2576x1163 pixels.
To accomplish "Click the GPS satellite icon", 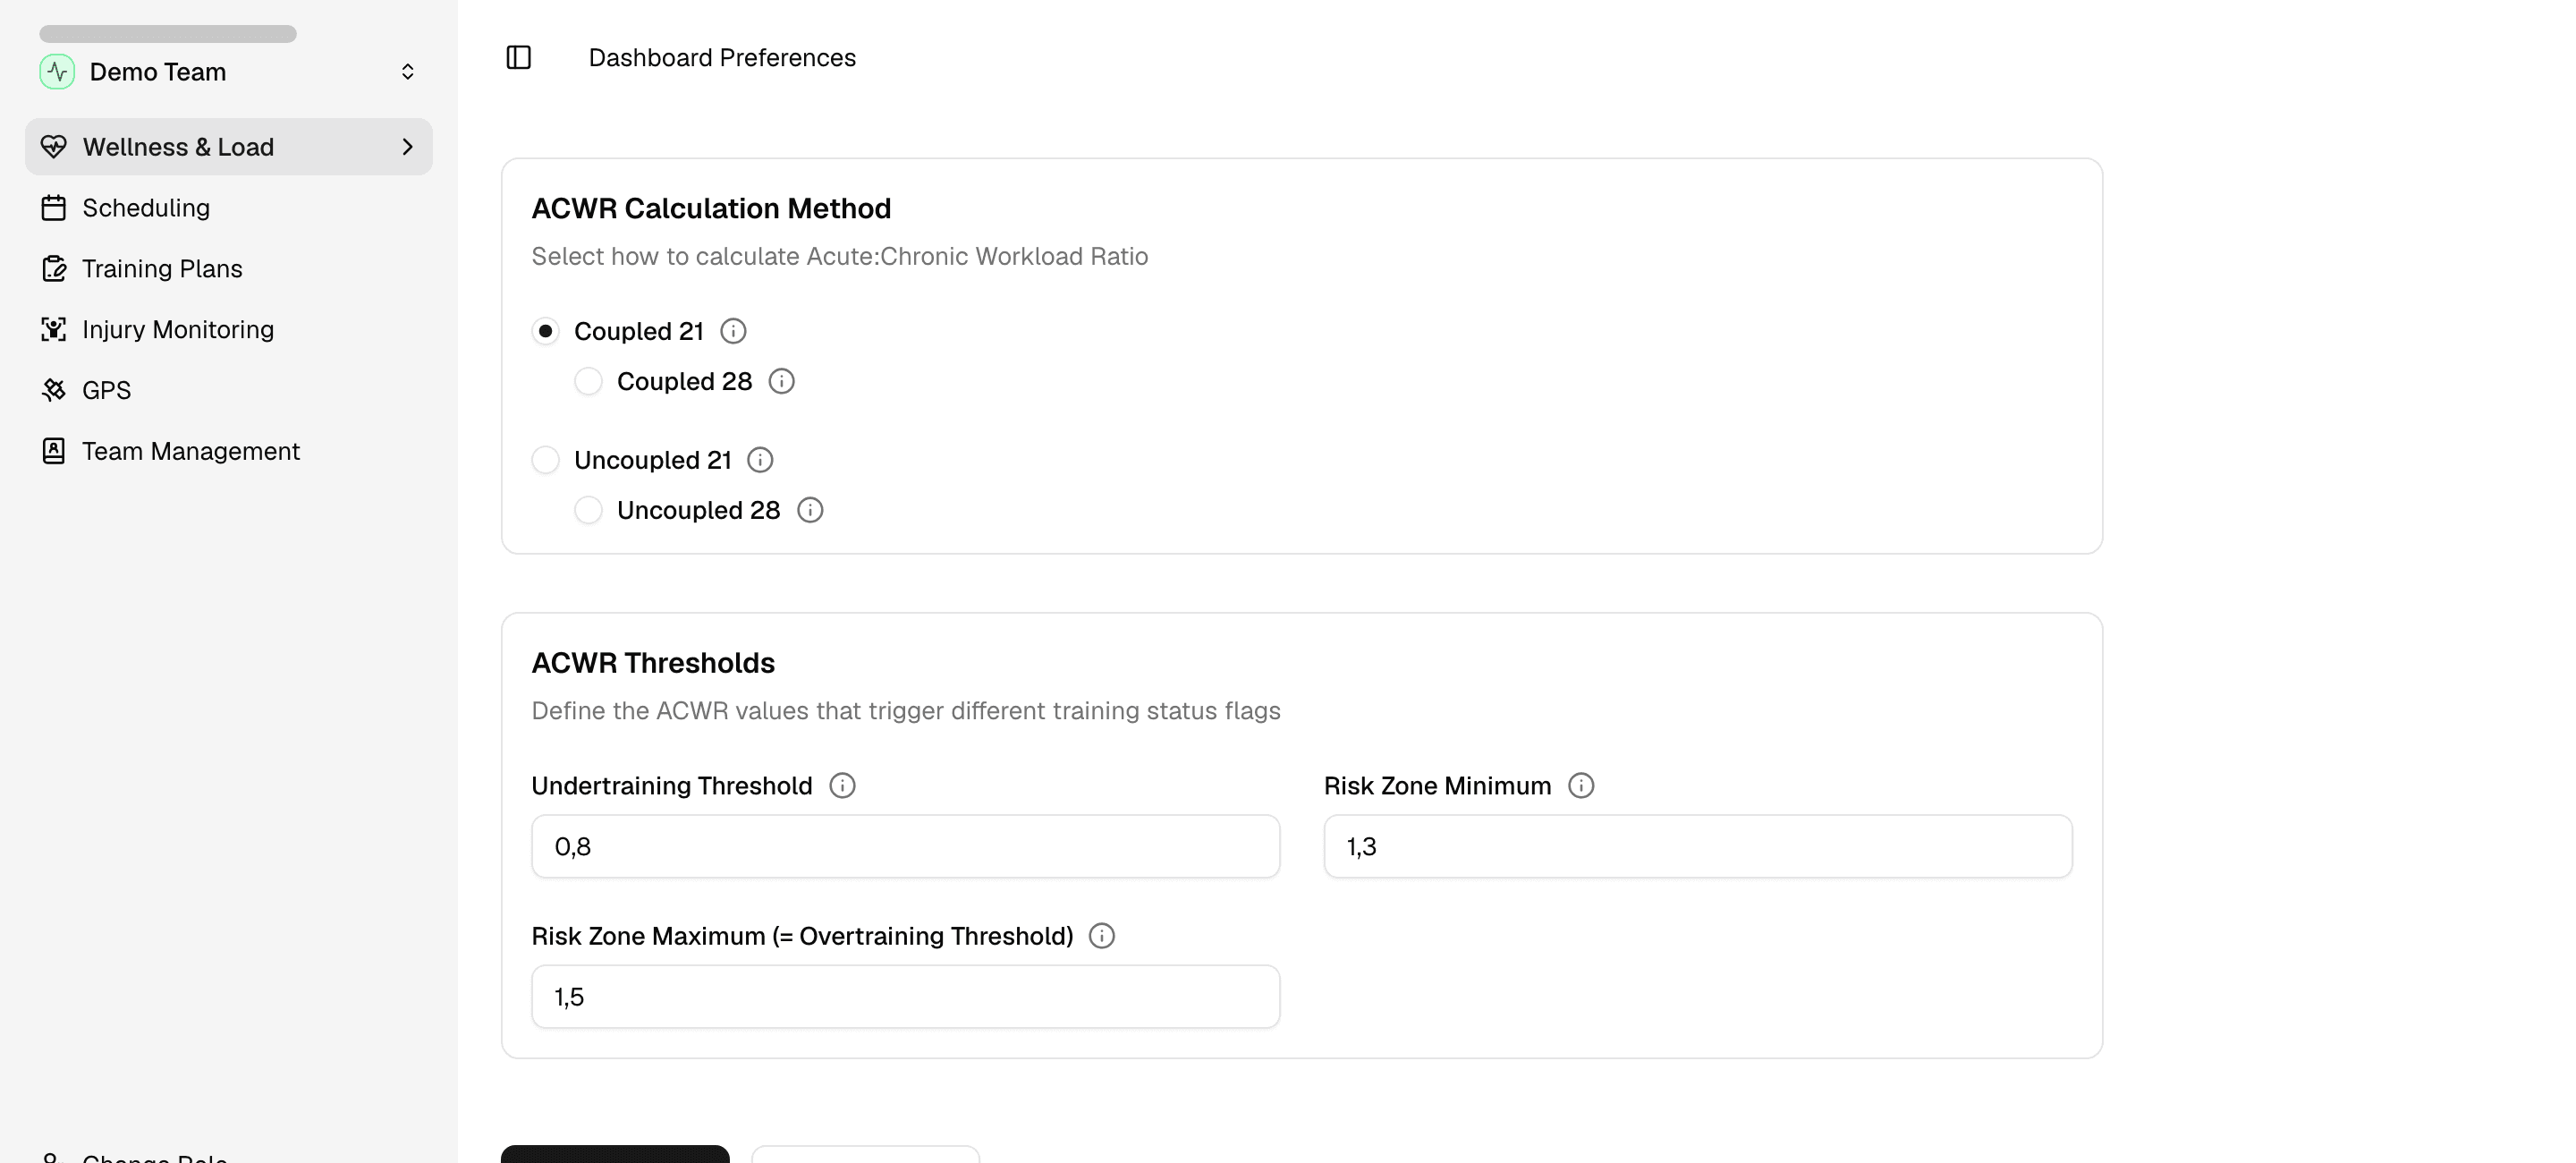I will [x=54, y=390].
